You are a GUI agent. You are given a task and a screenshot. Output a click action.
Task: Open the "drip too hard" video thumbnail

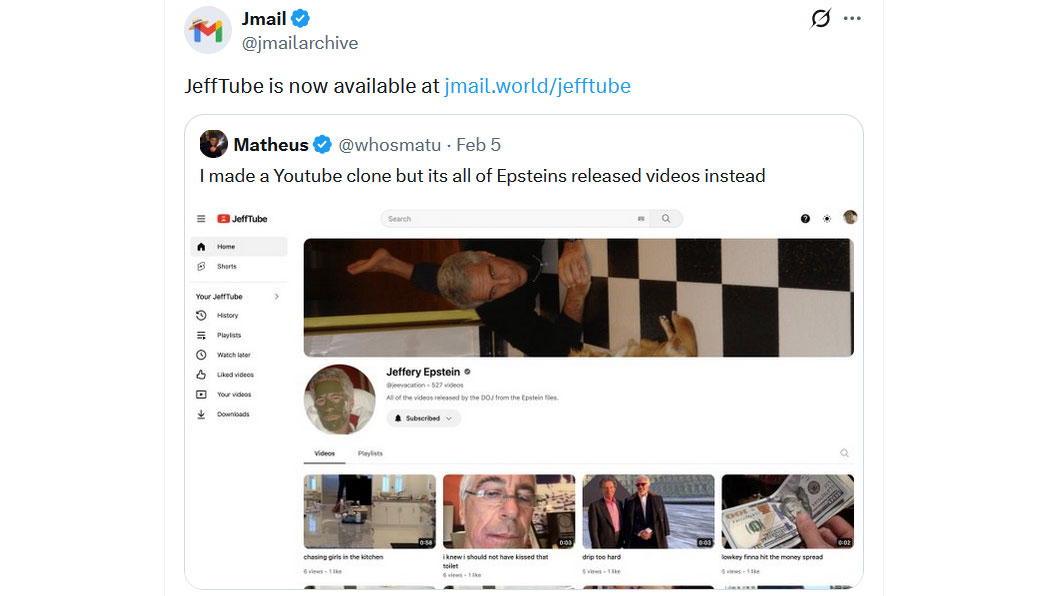[648, 511]
